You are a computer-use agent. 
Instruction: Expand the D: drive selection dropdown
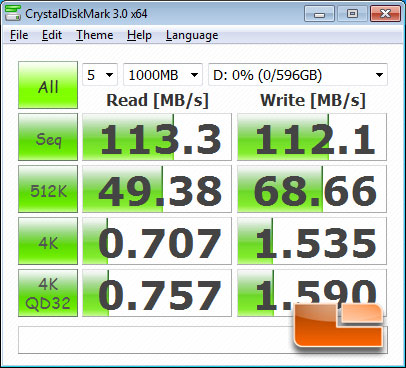(298, 75)
